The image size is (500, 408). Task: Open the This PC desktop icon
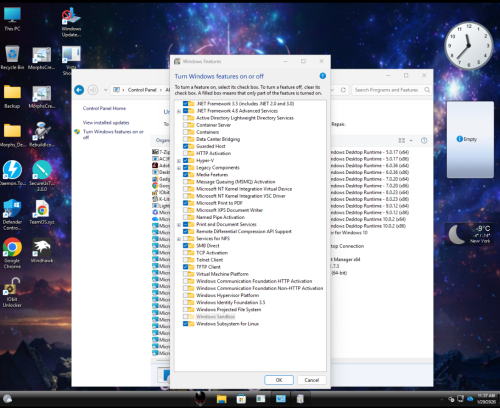(x=12, y=19)
